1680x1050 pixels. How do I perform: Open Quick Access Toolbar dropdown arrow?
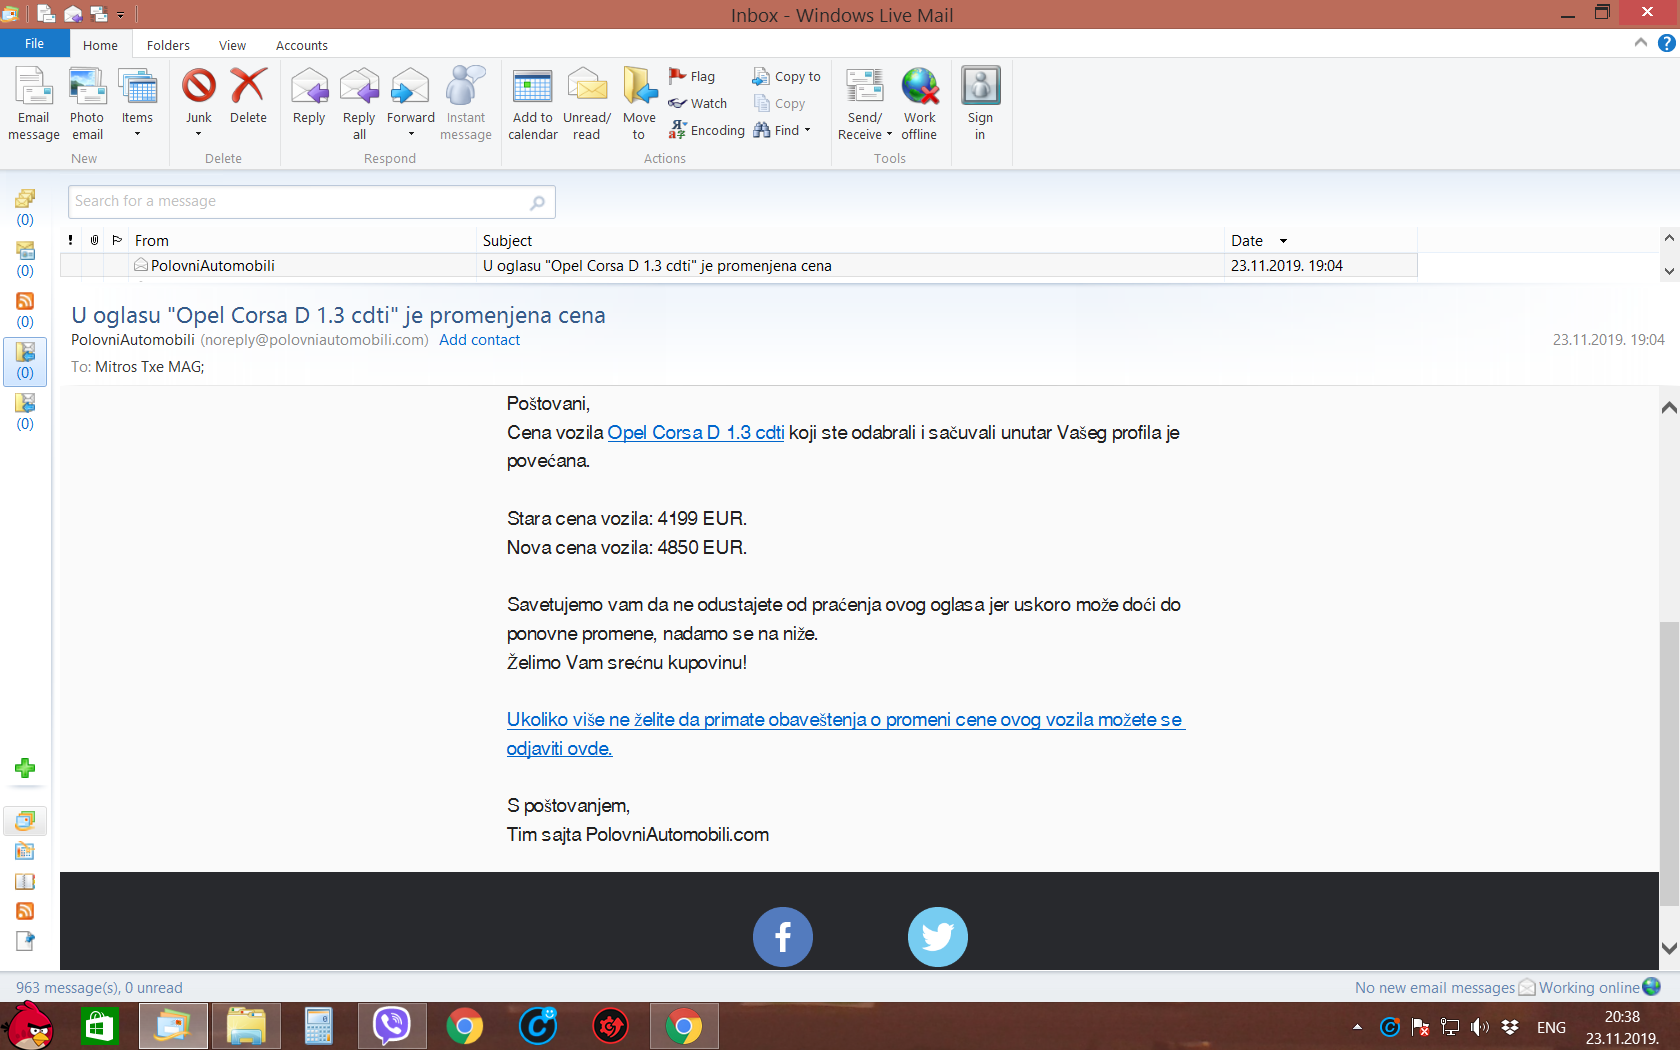click(120, 15)
